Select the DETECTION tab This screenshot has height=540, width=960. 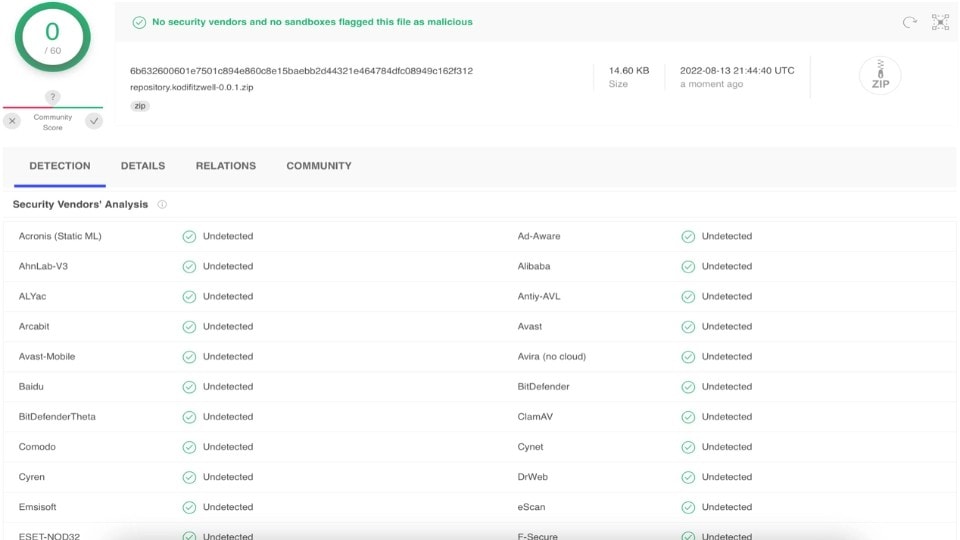60,166
